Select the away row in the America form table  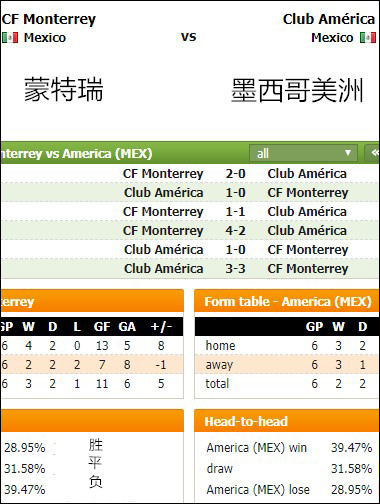287,365
